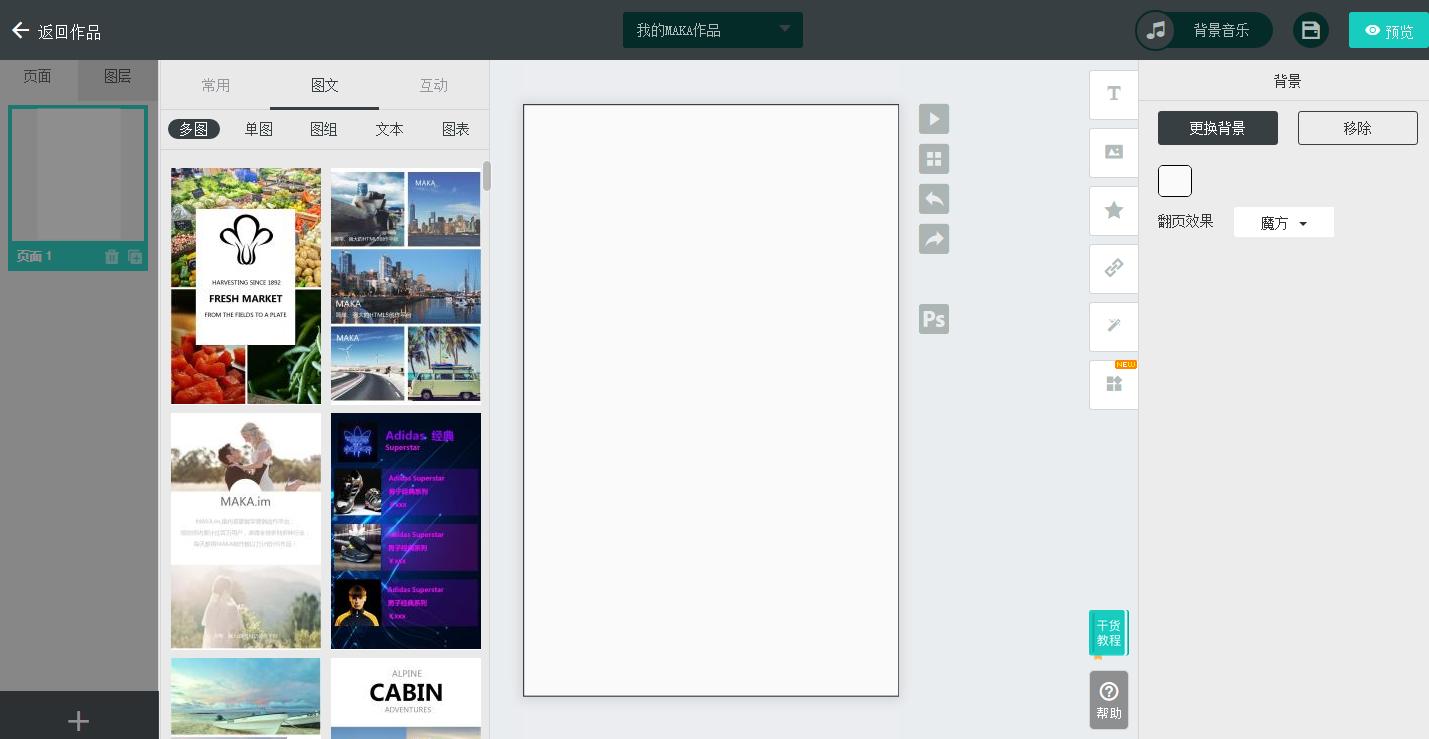Click the save disk icon
This screenshot has height=739, width=1429.
(x=1310, y=30)
